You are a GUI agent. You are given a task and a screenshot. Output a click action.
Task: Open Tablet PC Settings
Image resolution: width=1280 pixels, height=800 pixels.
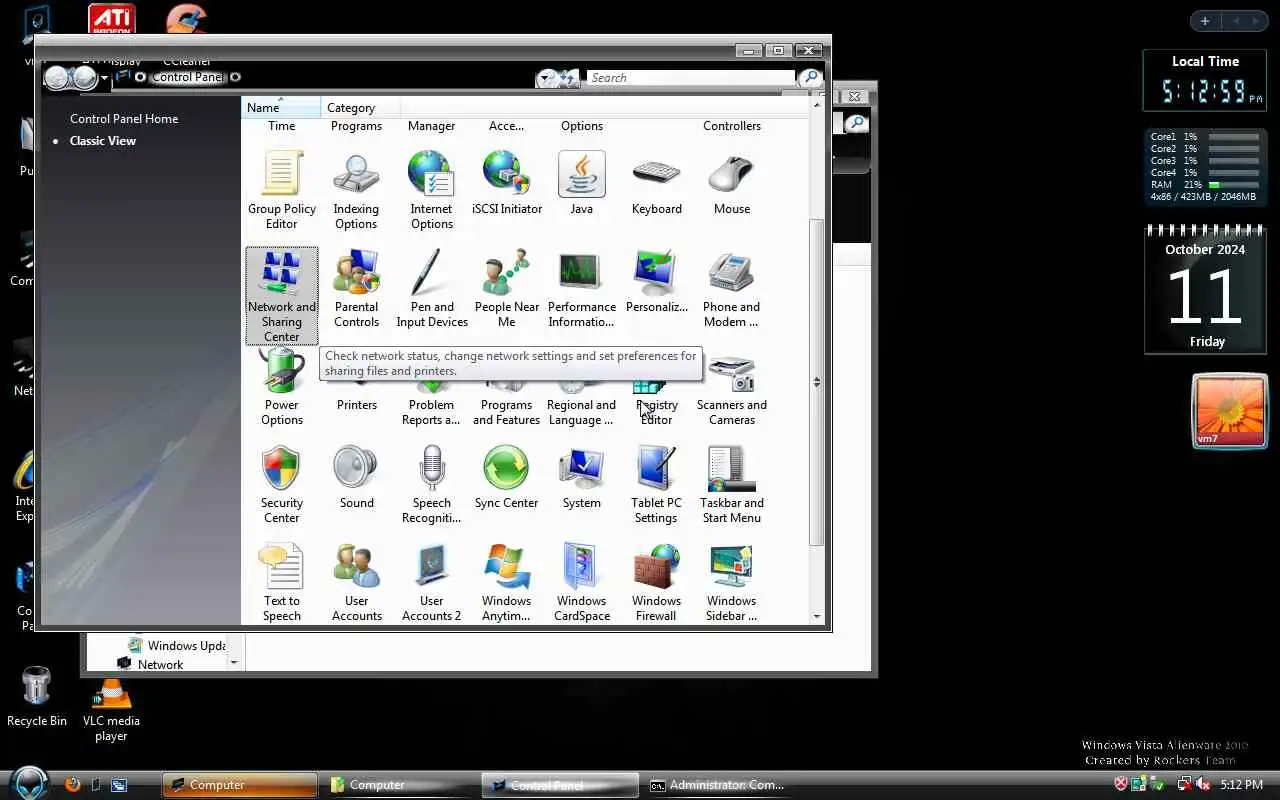coord(656,485)
